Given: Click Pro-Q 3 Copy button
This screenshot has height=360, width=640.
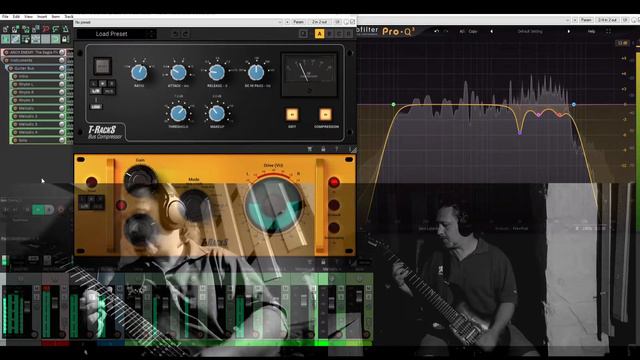Looking at the screenshot, I should coord(473,31).
